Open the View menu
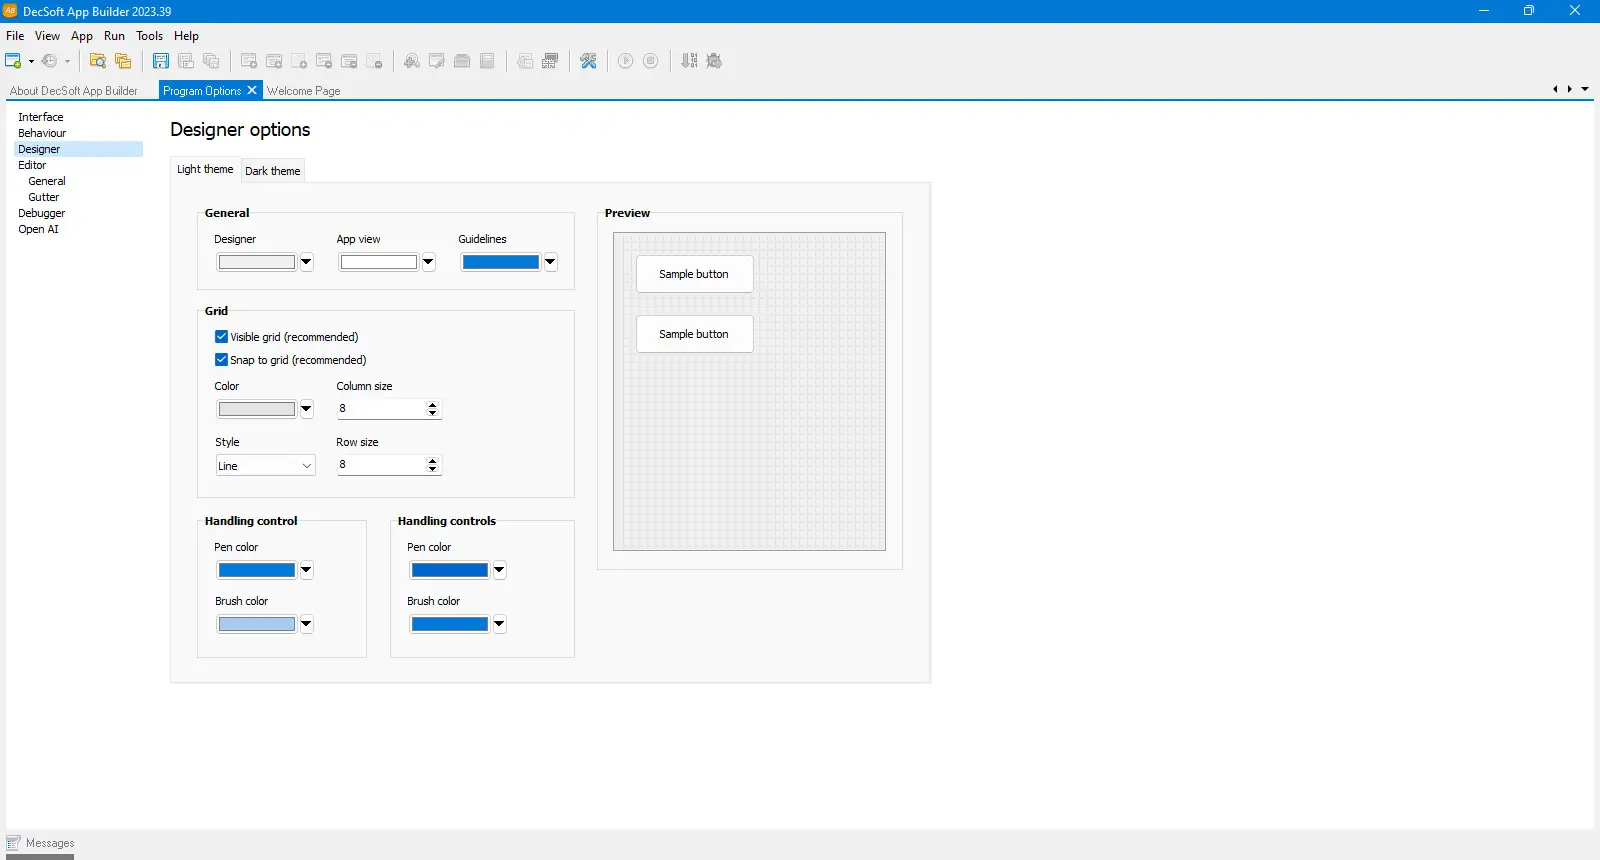This screenshot has width=1600, height=860. point(47,36)
